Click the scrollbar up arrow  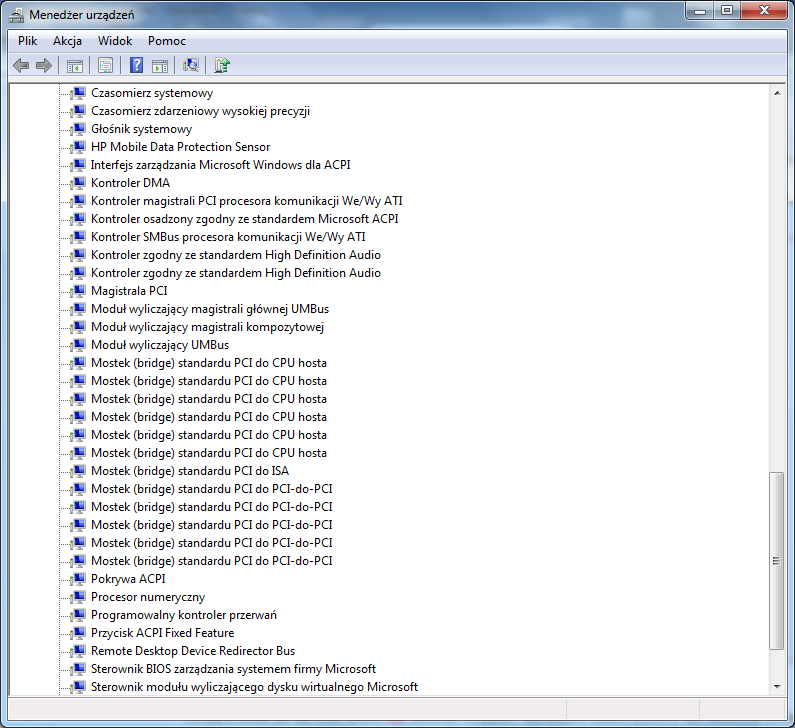coord(777,93)
